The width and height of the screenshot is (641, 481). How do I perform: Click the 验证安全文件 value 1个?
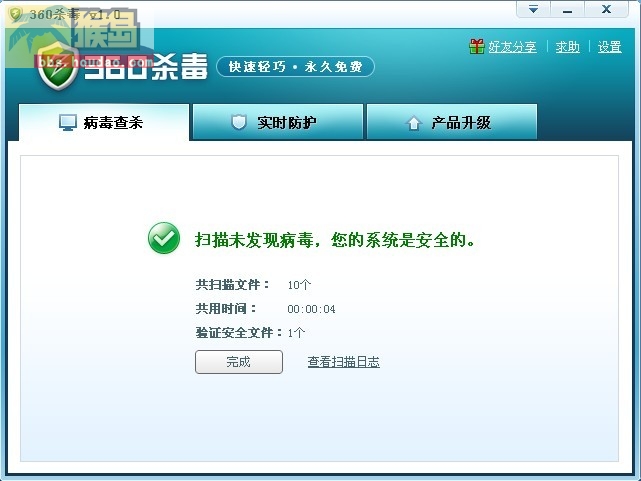click(x=296, y=333)
